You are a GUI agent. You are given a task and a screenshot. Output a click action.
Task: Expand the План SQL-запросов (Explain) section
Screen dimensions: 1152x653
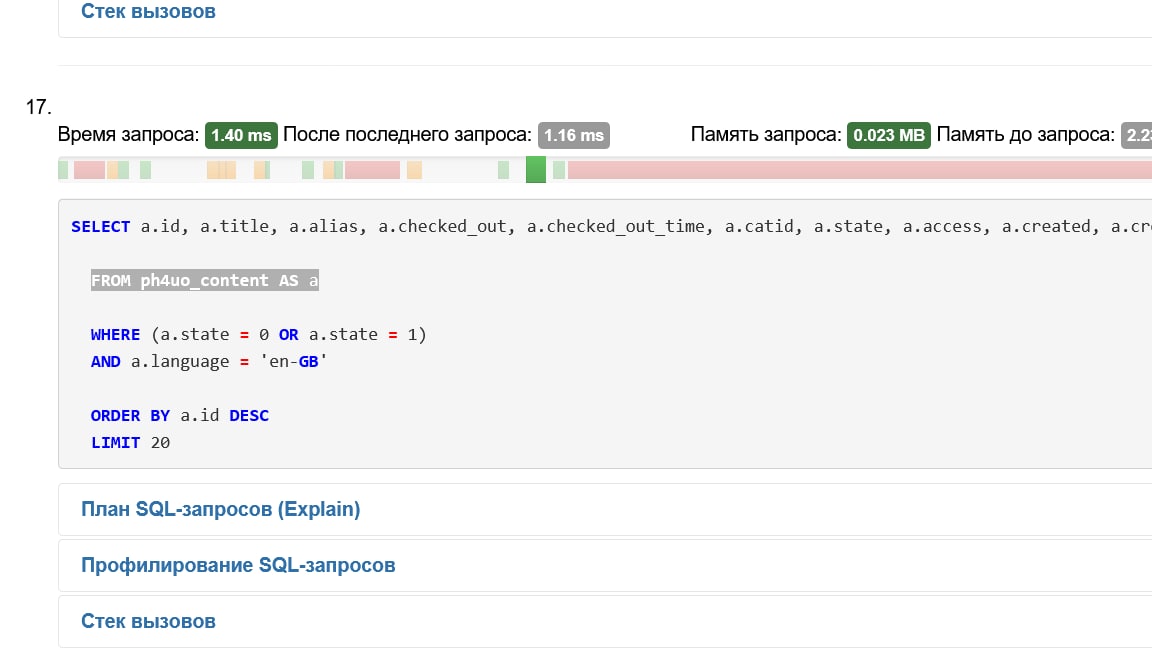pos(220,509)
